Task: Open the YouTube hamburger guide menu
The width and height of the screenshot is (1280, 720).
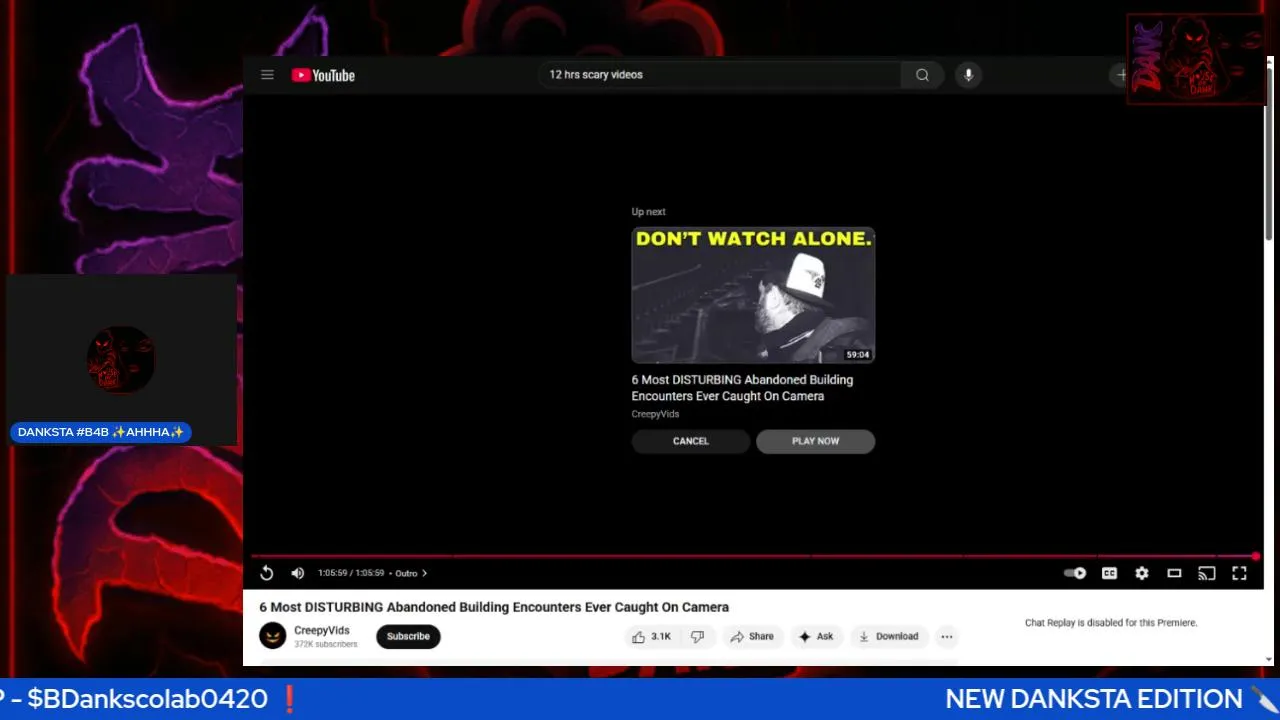Action: pos(267,75)
